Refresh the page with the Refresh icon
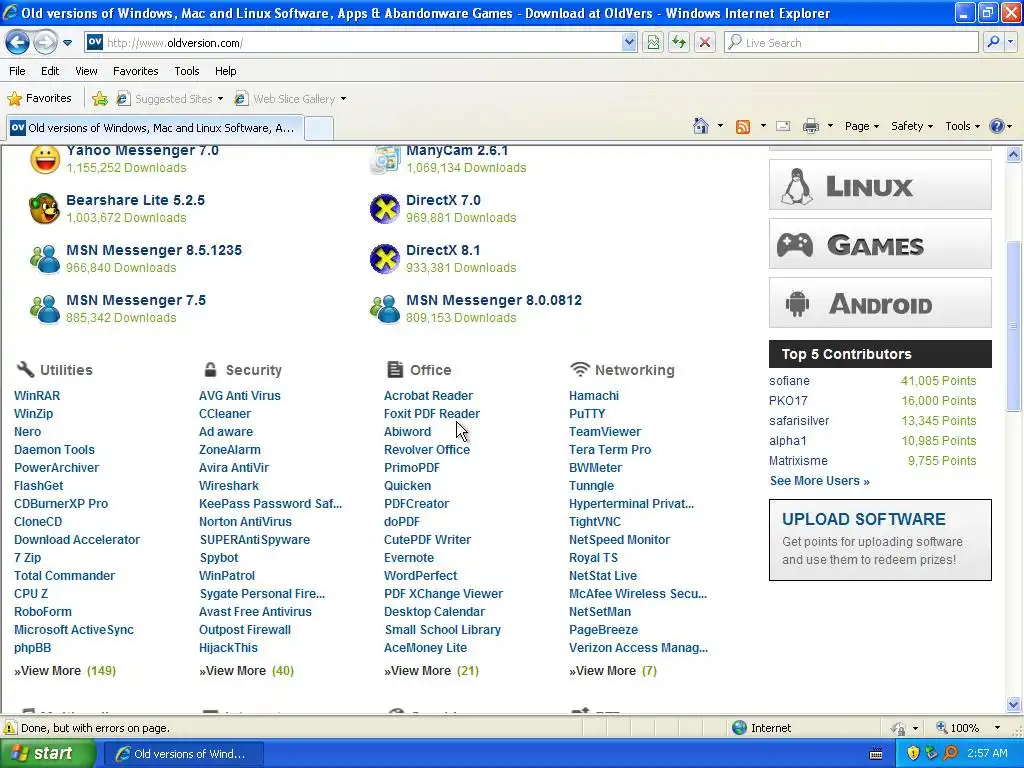This screenshot has height=768, width=1024. [x=679, y=43]
